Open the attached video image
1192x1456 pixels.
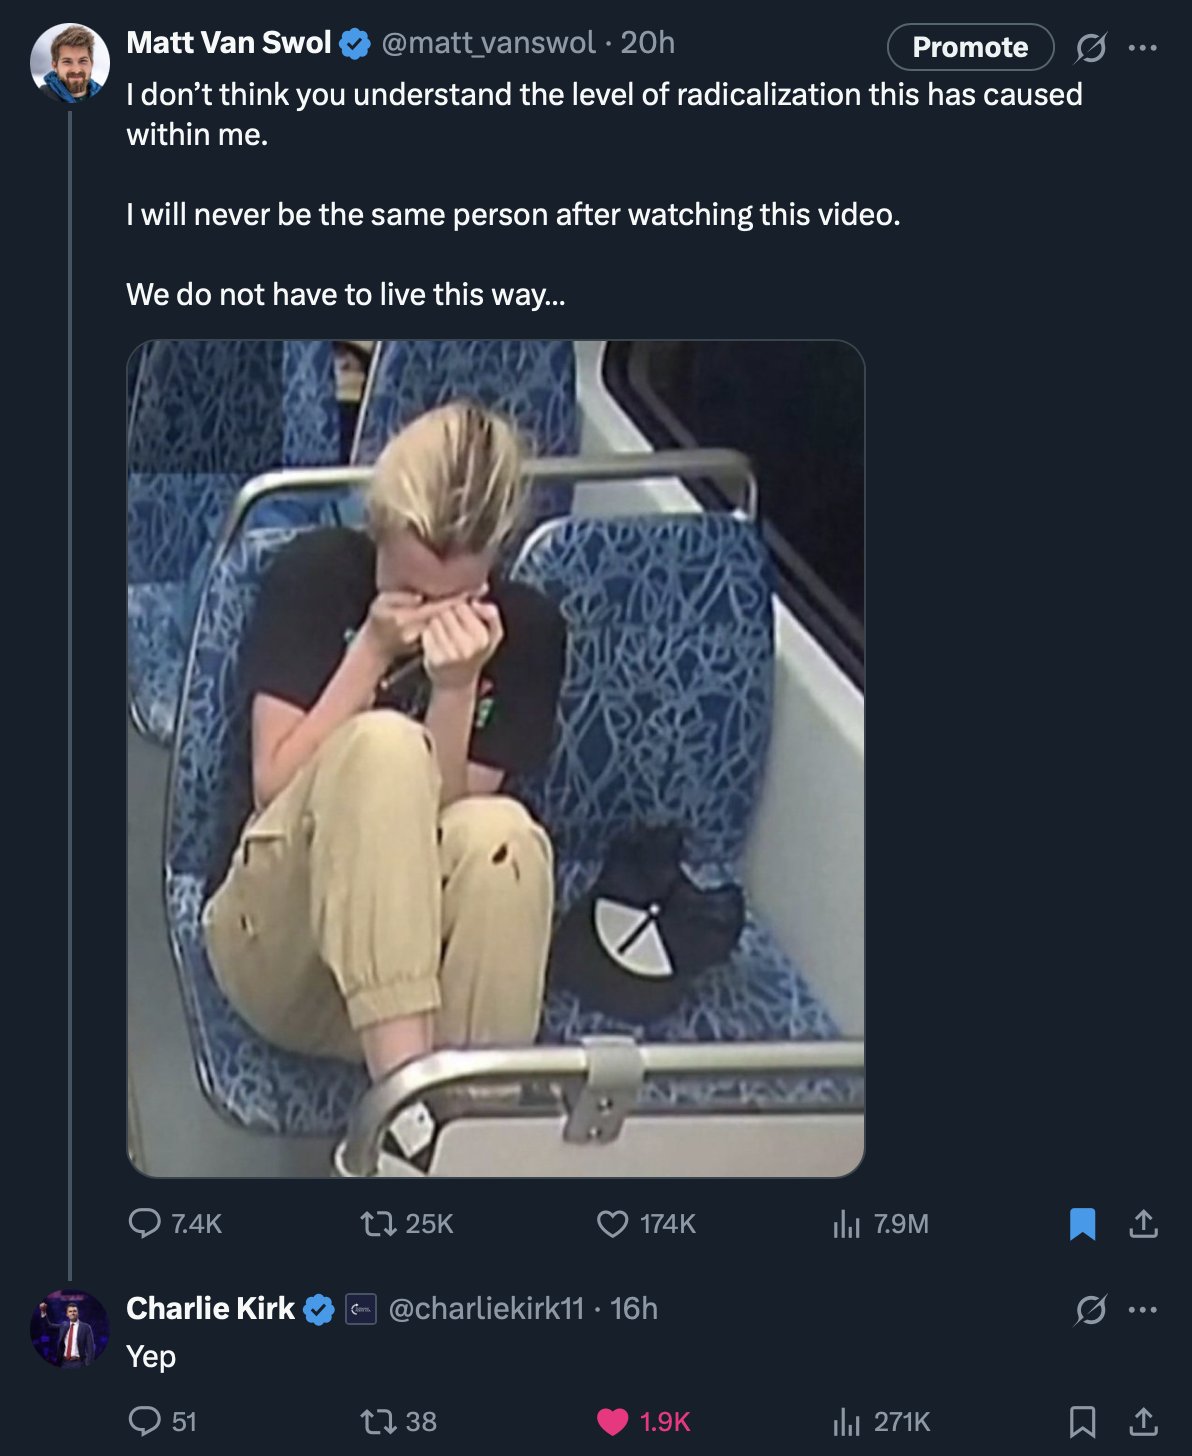coord(496,758)
